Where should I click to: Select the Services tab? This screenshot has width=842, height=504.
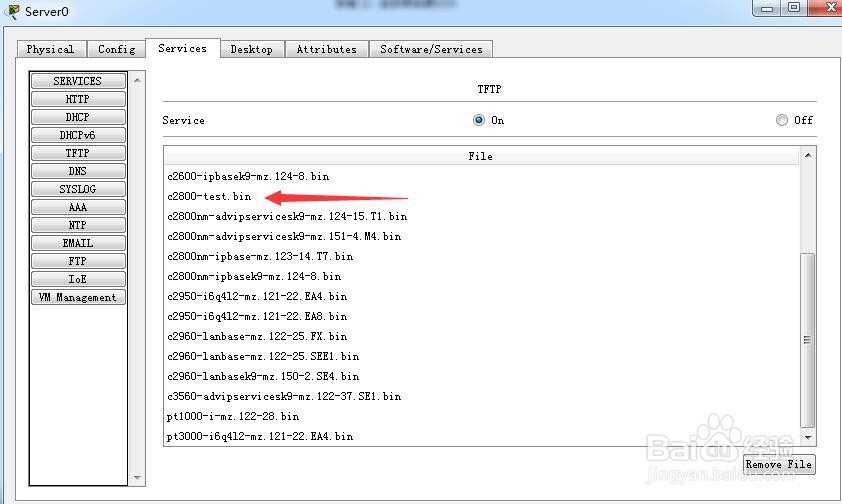click(x=183, y=48)
